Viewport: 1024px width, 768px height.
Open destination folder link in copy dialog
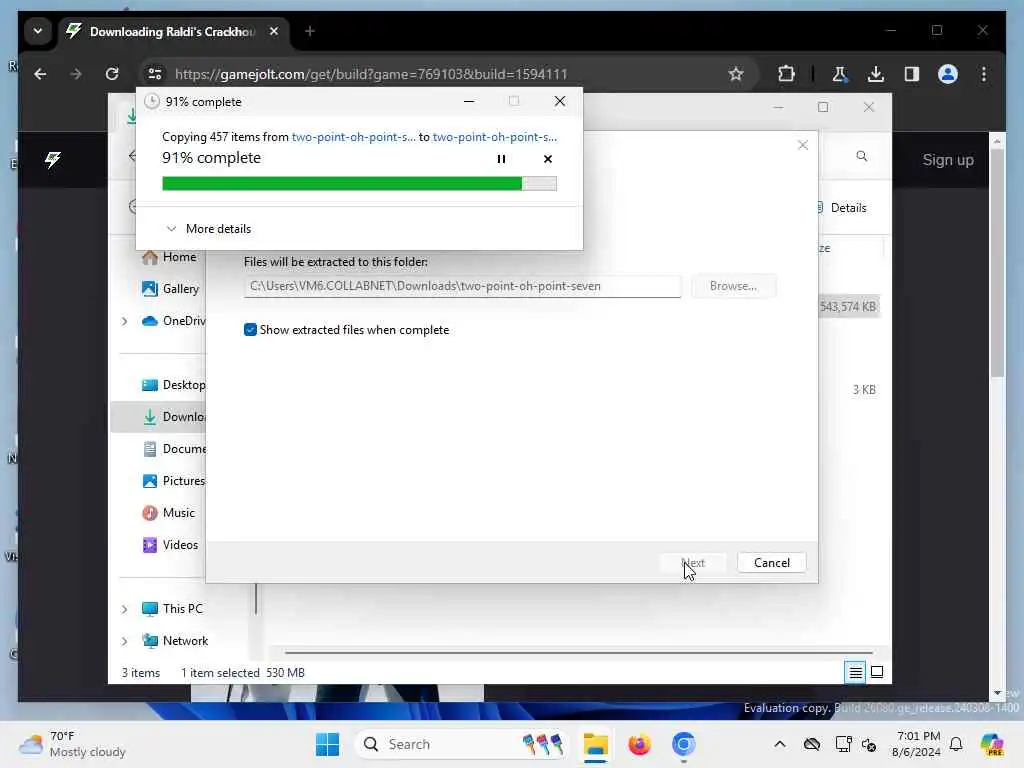[x=494, y=137]
